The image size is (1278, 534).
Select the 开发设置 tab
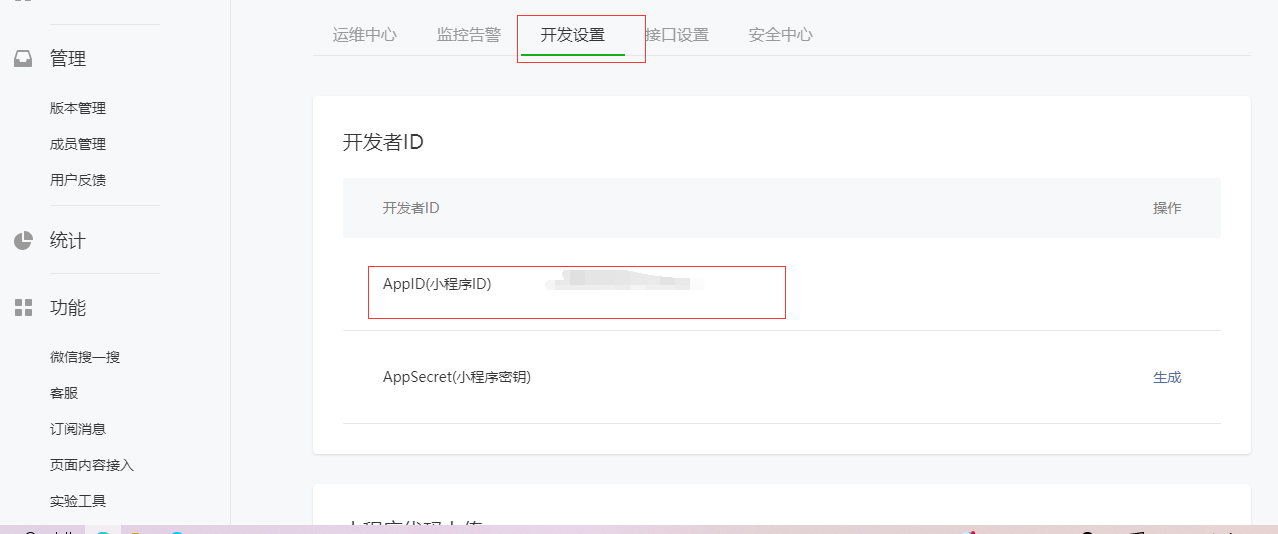click(x=573, y=35)
